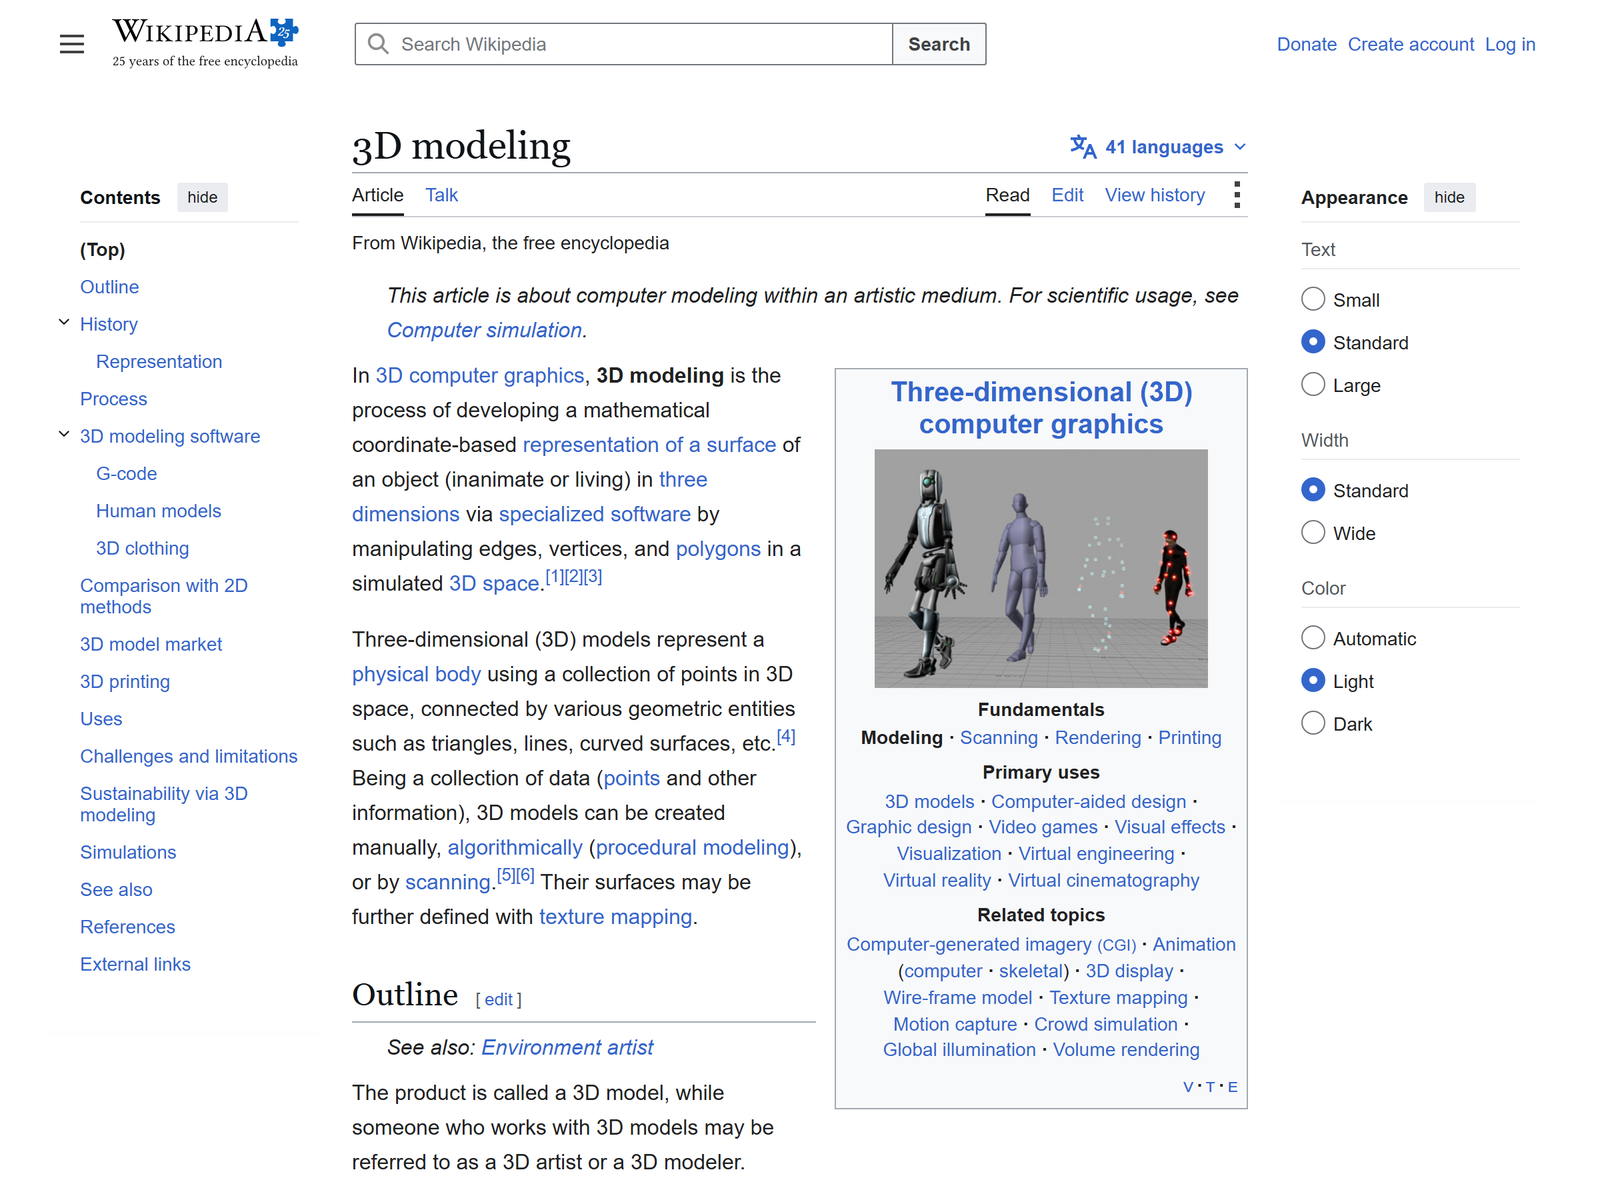Open the polygons link

point(718,548)
